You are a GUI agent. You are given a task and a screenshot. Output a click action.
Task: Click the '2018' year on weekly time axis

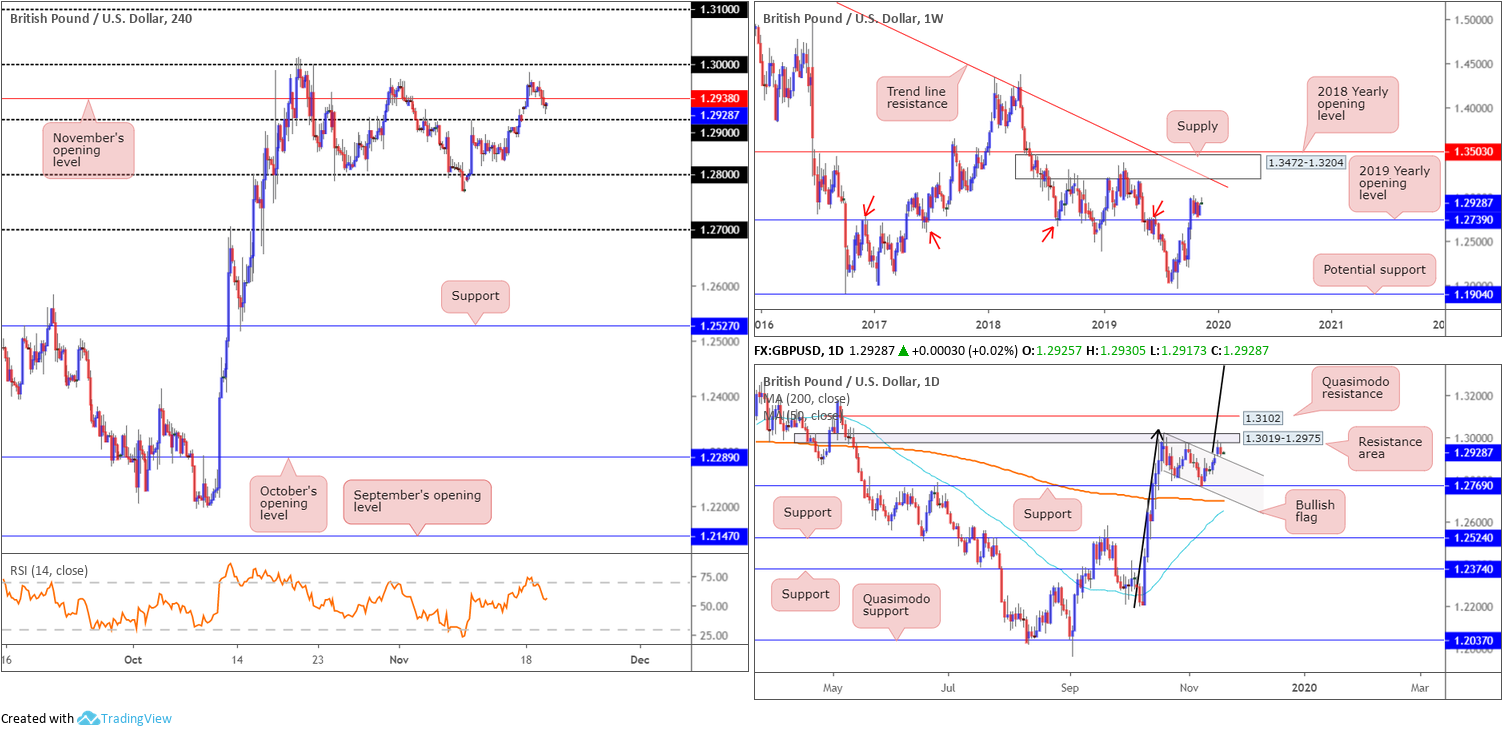click(x=988, y=324)
